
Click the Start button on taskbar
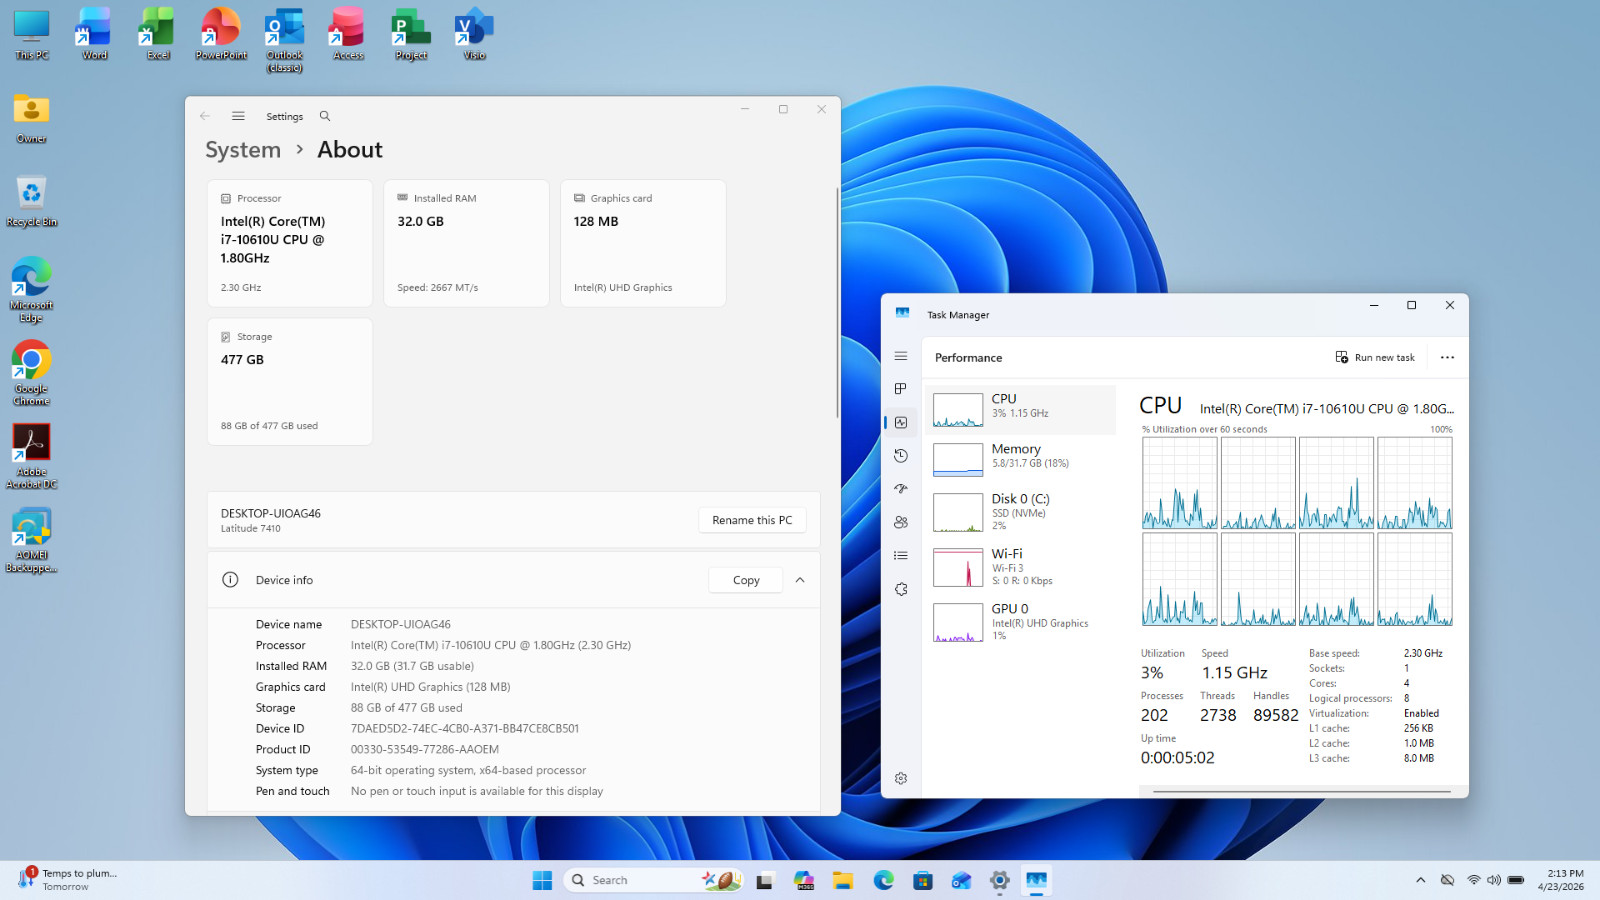click(x=542, y=880)
